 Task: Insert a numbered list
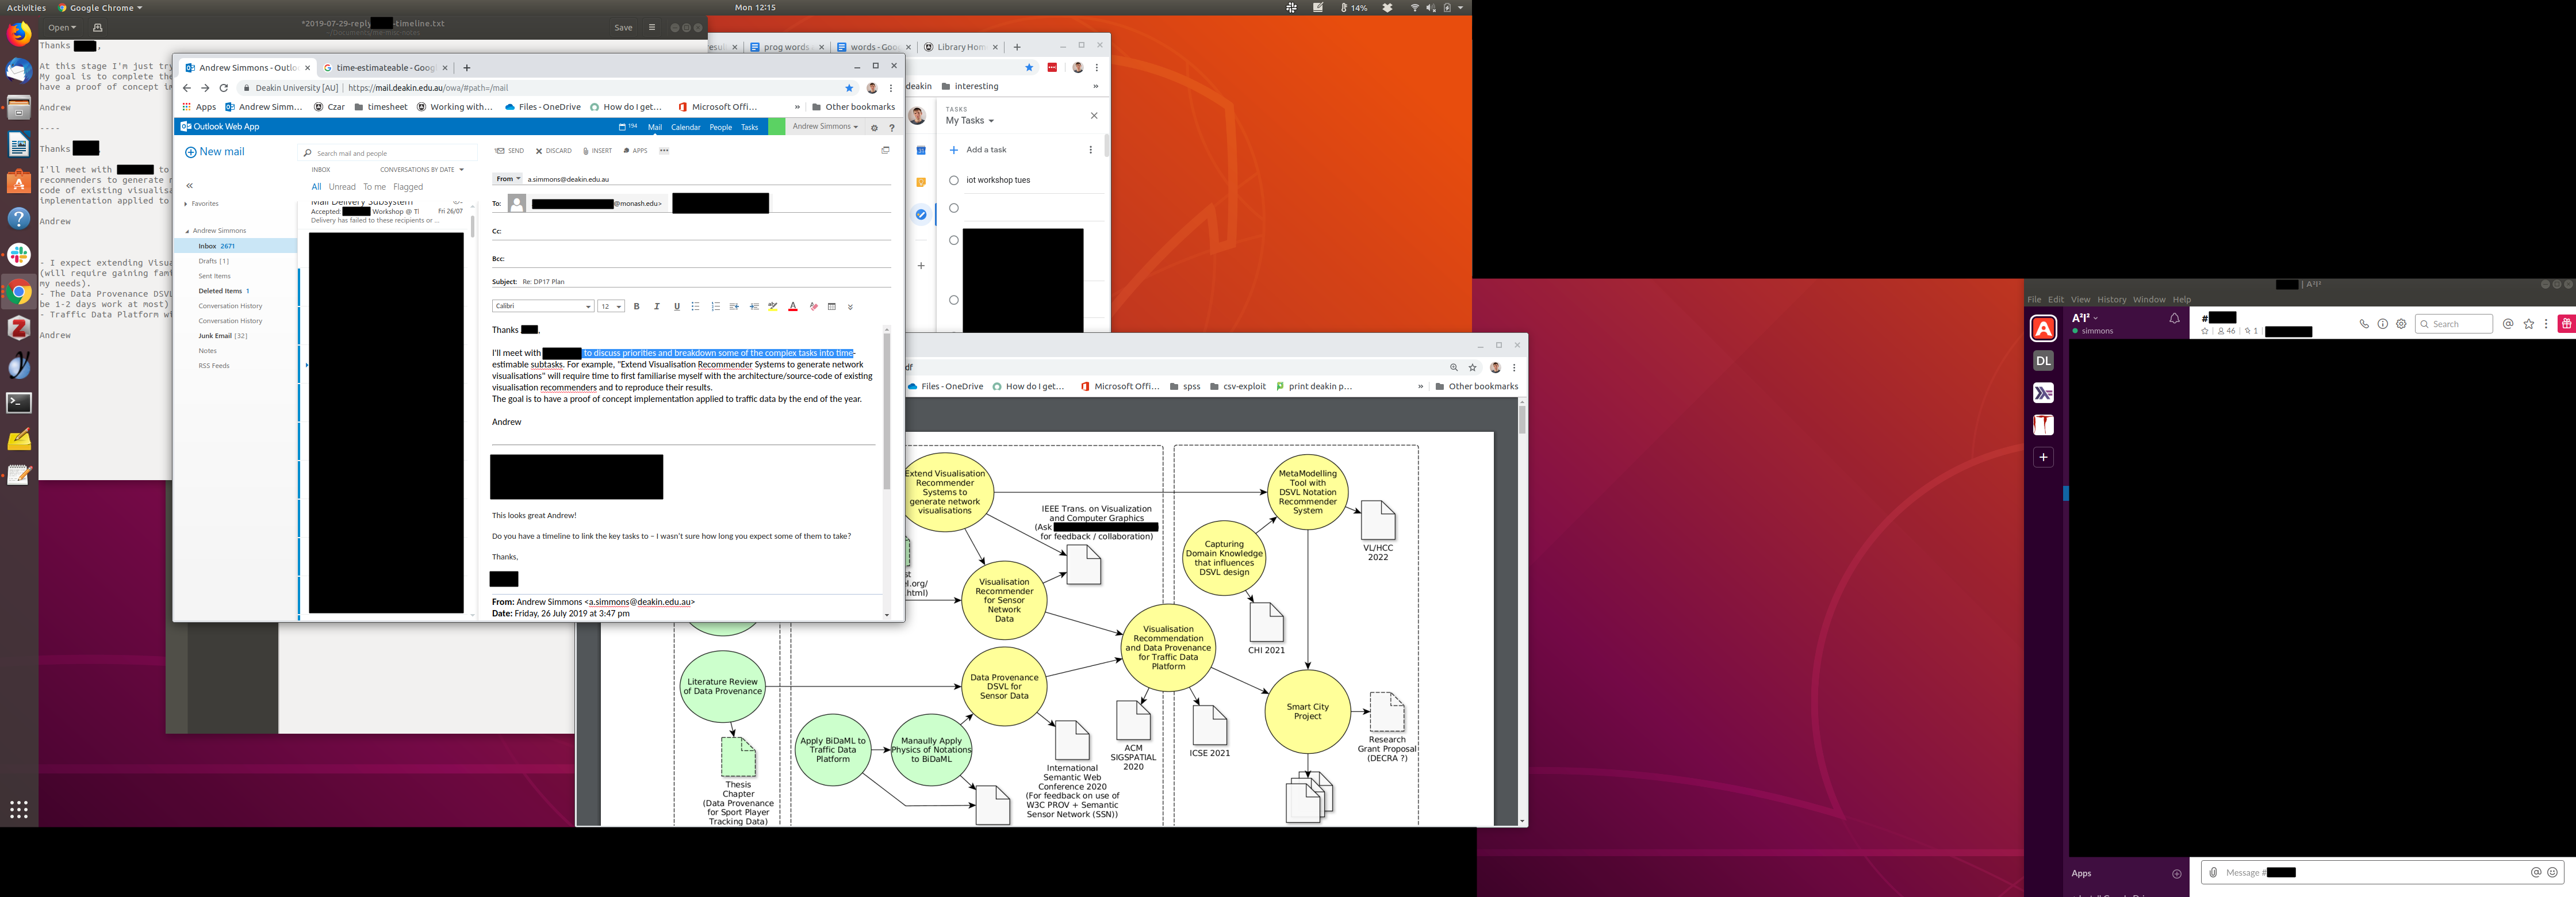[x=715, y=306]
